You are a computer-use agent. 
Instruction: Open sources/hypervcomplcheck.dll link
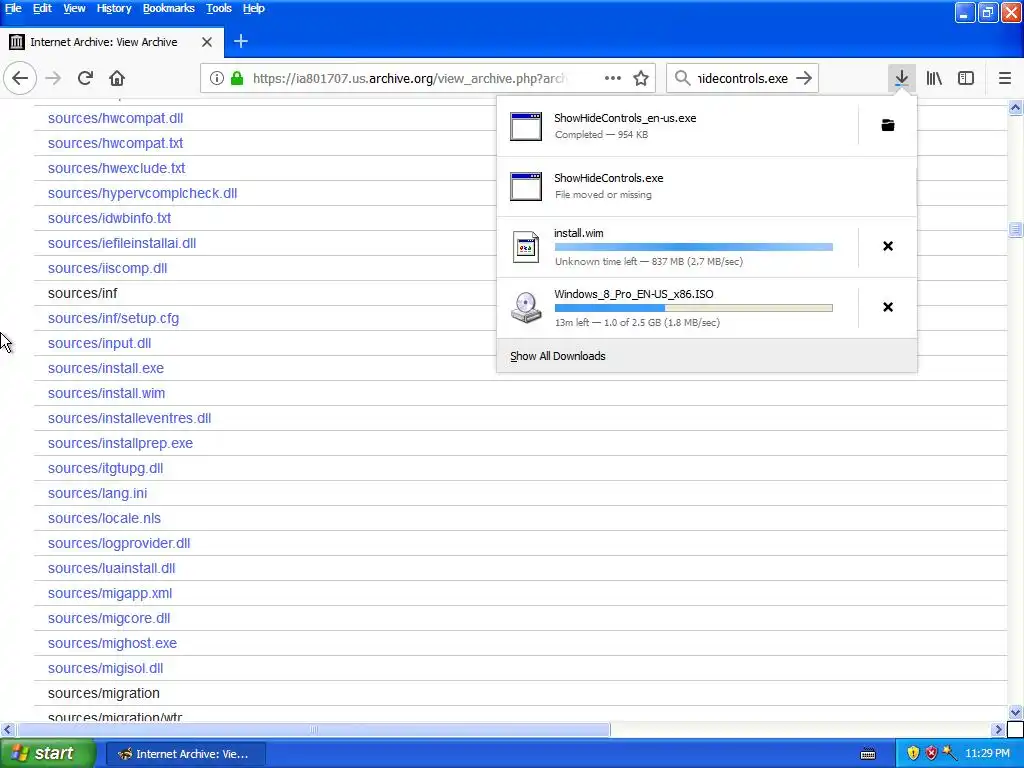[x=142, y=193]
